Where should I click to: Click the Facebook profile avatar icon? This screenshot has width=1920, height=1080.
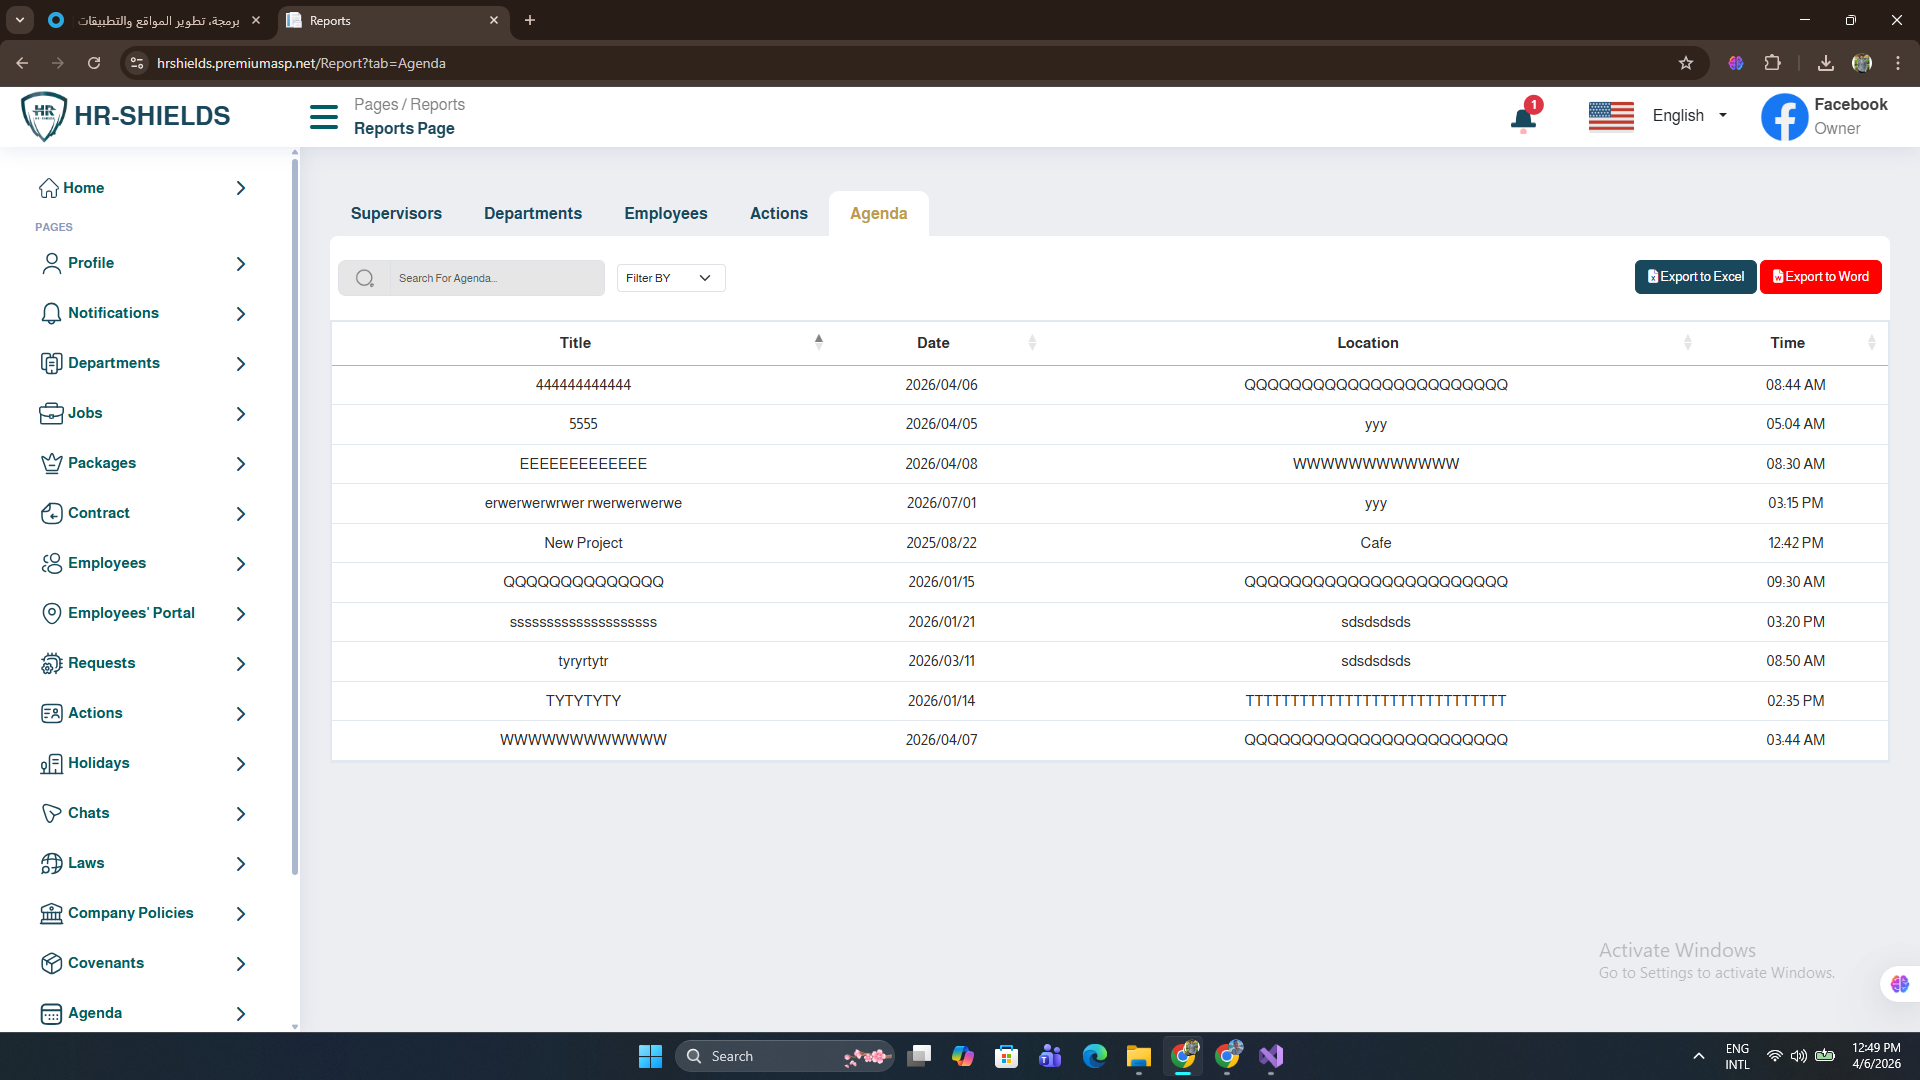pyautogui.click(x=1785, y=117)
